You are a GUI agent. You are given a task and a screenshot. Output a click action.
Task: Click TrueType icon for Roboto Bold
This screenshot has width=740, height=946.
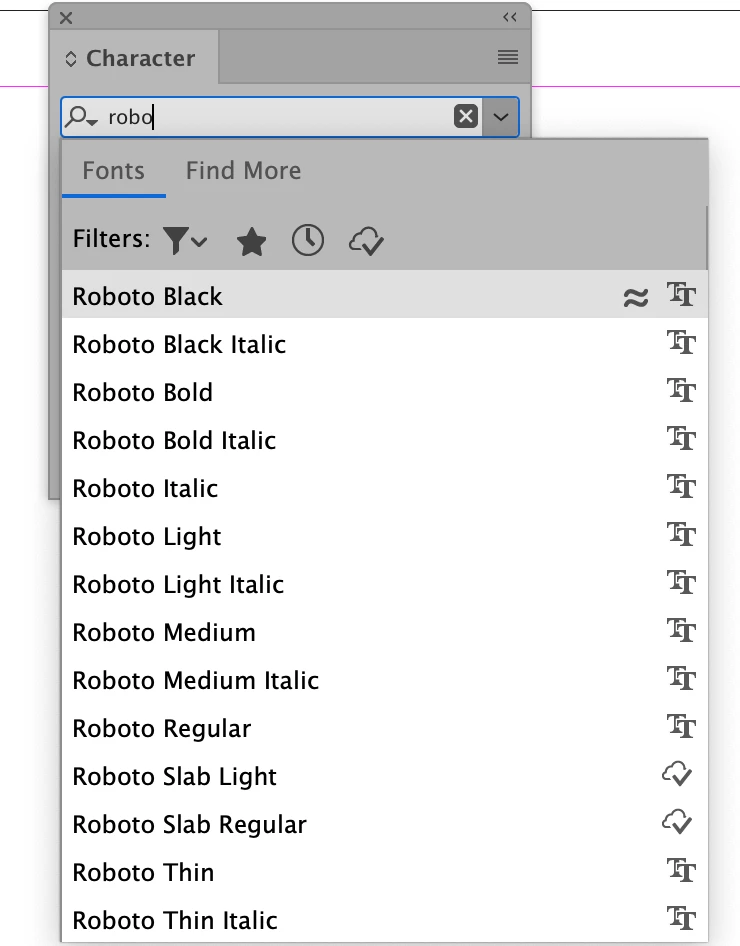(x=681, y=390)
